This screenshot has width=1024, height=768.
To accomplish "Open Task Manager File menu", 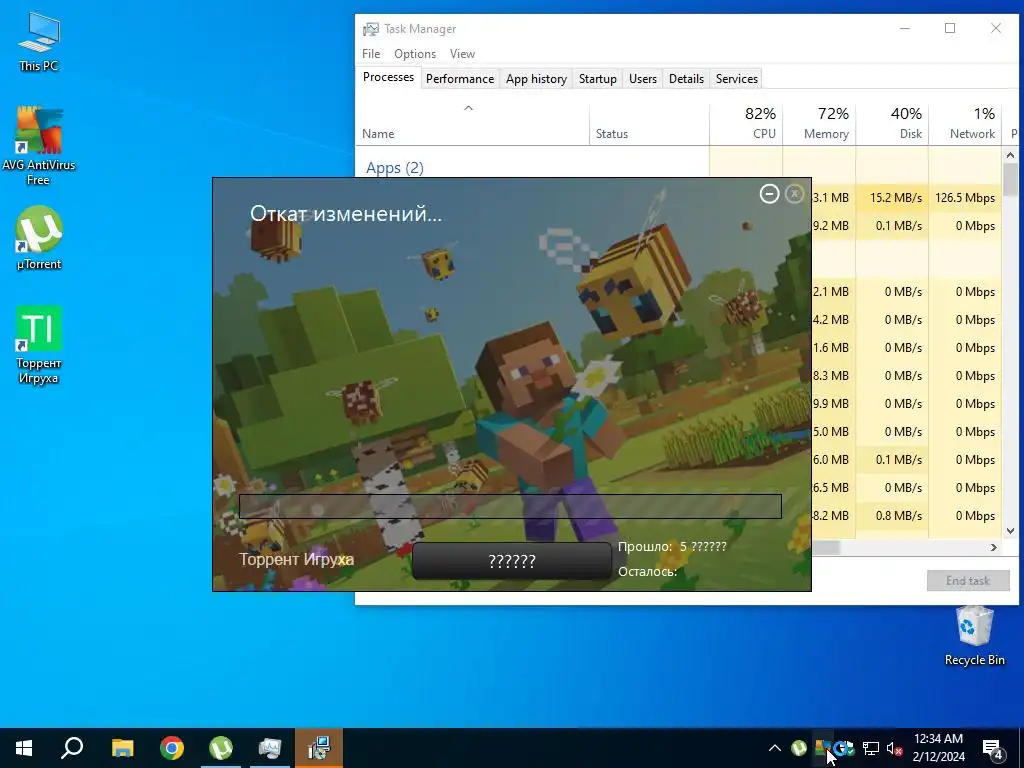I will [371, 54].
